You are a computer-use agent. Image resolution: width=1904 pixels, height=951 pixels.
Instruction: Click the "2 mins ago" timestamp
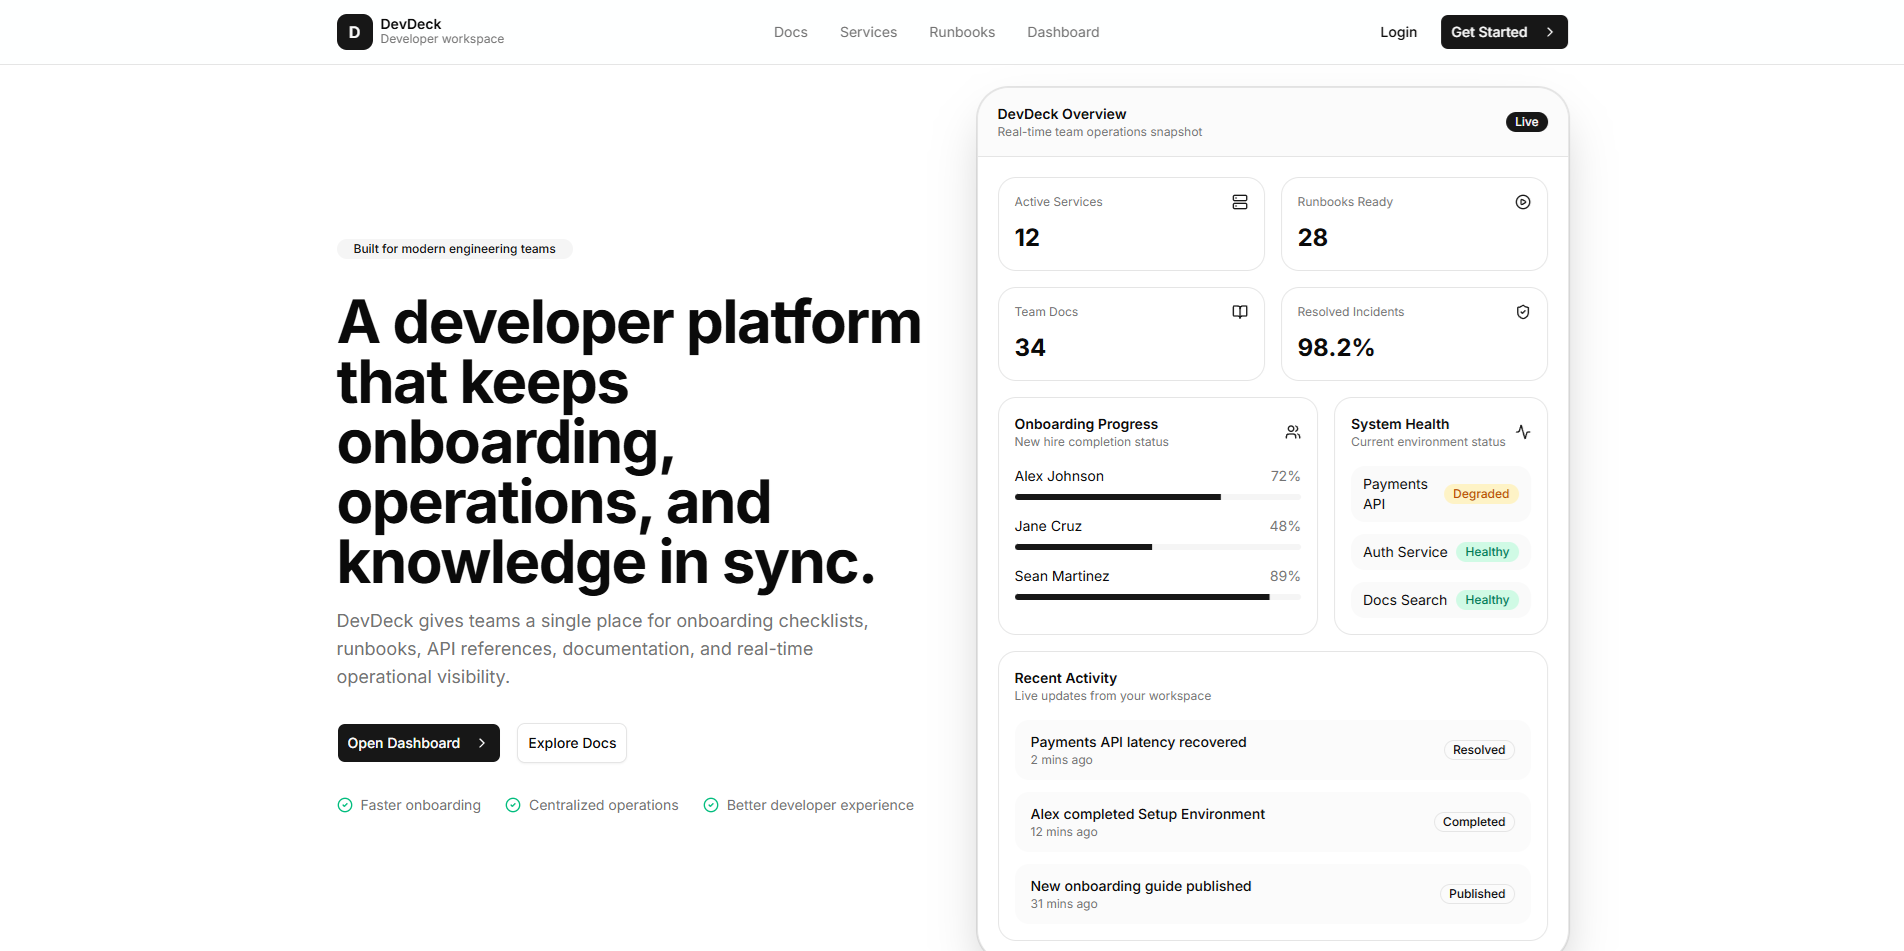tap(1061, 760)
